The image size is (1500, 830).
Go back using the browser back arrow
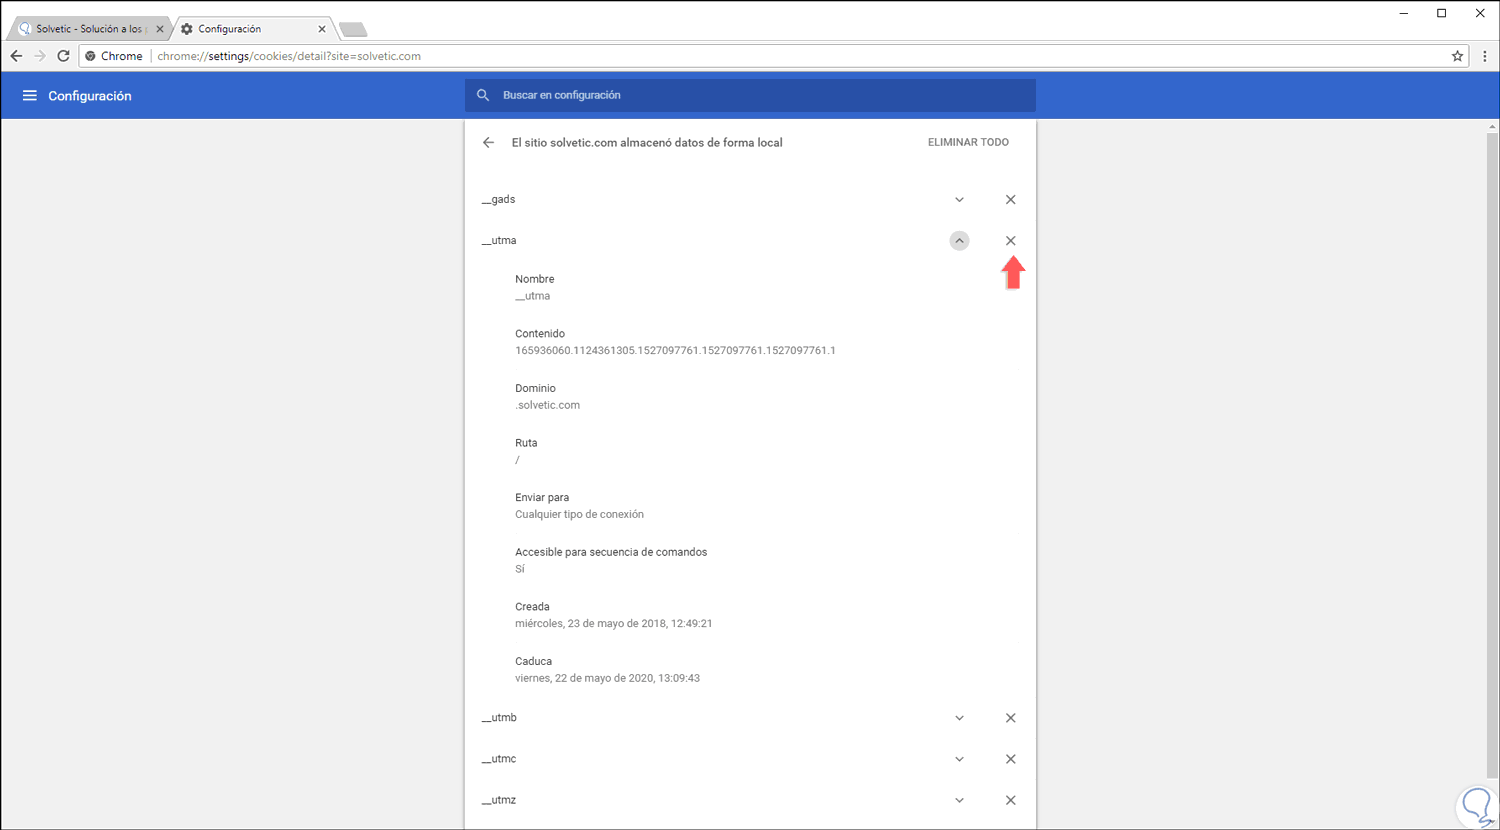click(x=16, y=56)
